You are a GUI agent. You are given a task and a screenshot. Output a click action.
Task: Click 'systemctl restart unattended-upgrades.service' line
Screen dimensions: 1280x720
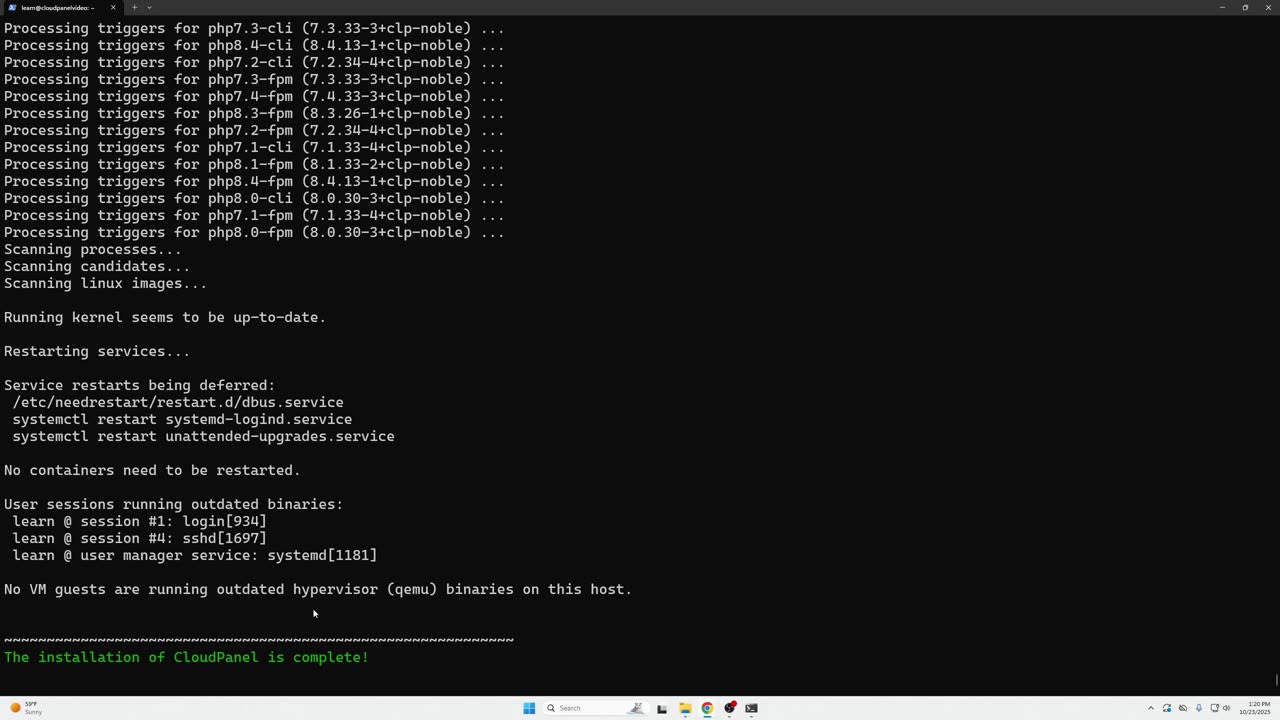(x=203, y=436)
